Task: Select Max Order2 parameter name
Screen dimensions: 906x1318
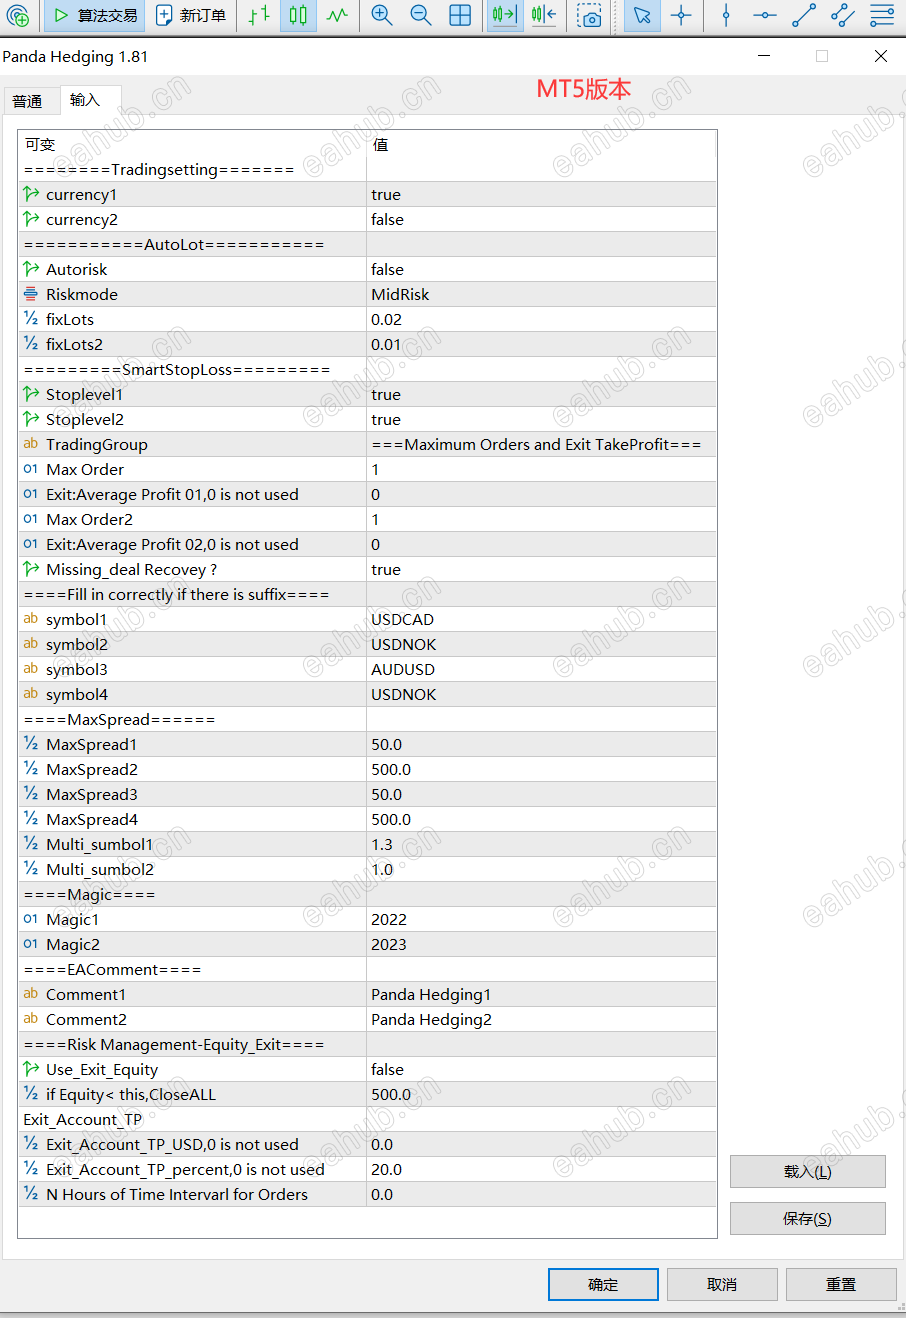Action: tap(89, 520)
